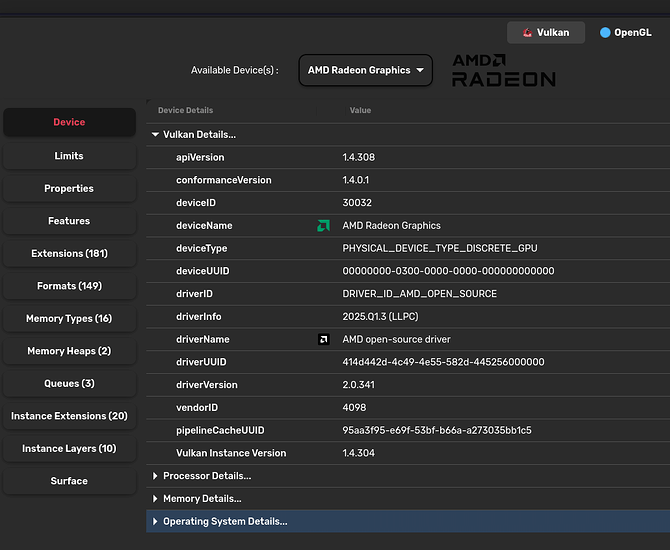The height and width of the screenshot is (550, 670).
Task: Open the Features tab
Action: click(69, 221)
